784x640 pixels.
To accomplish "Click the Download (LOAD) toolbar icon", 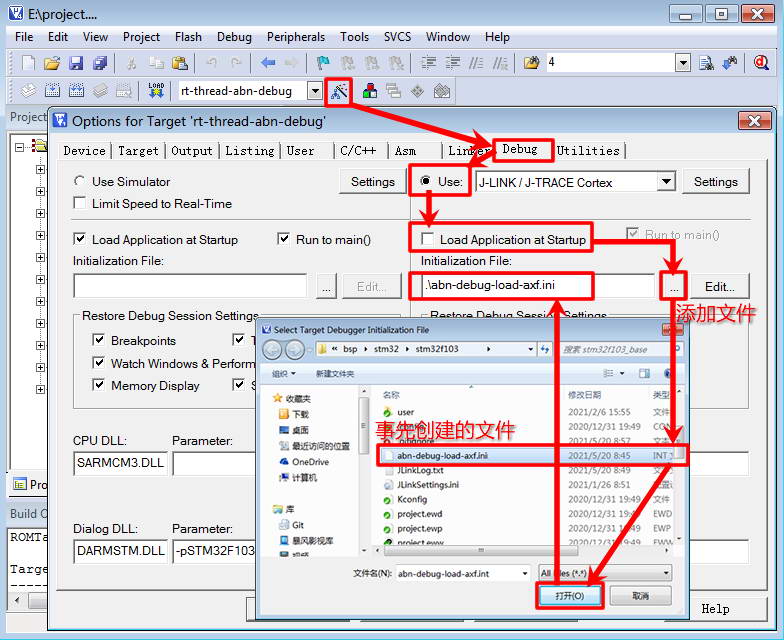I will tap(156, 91).
